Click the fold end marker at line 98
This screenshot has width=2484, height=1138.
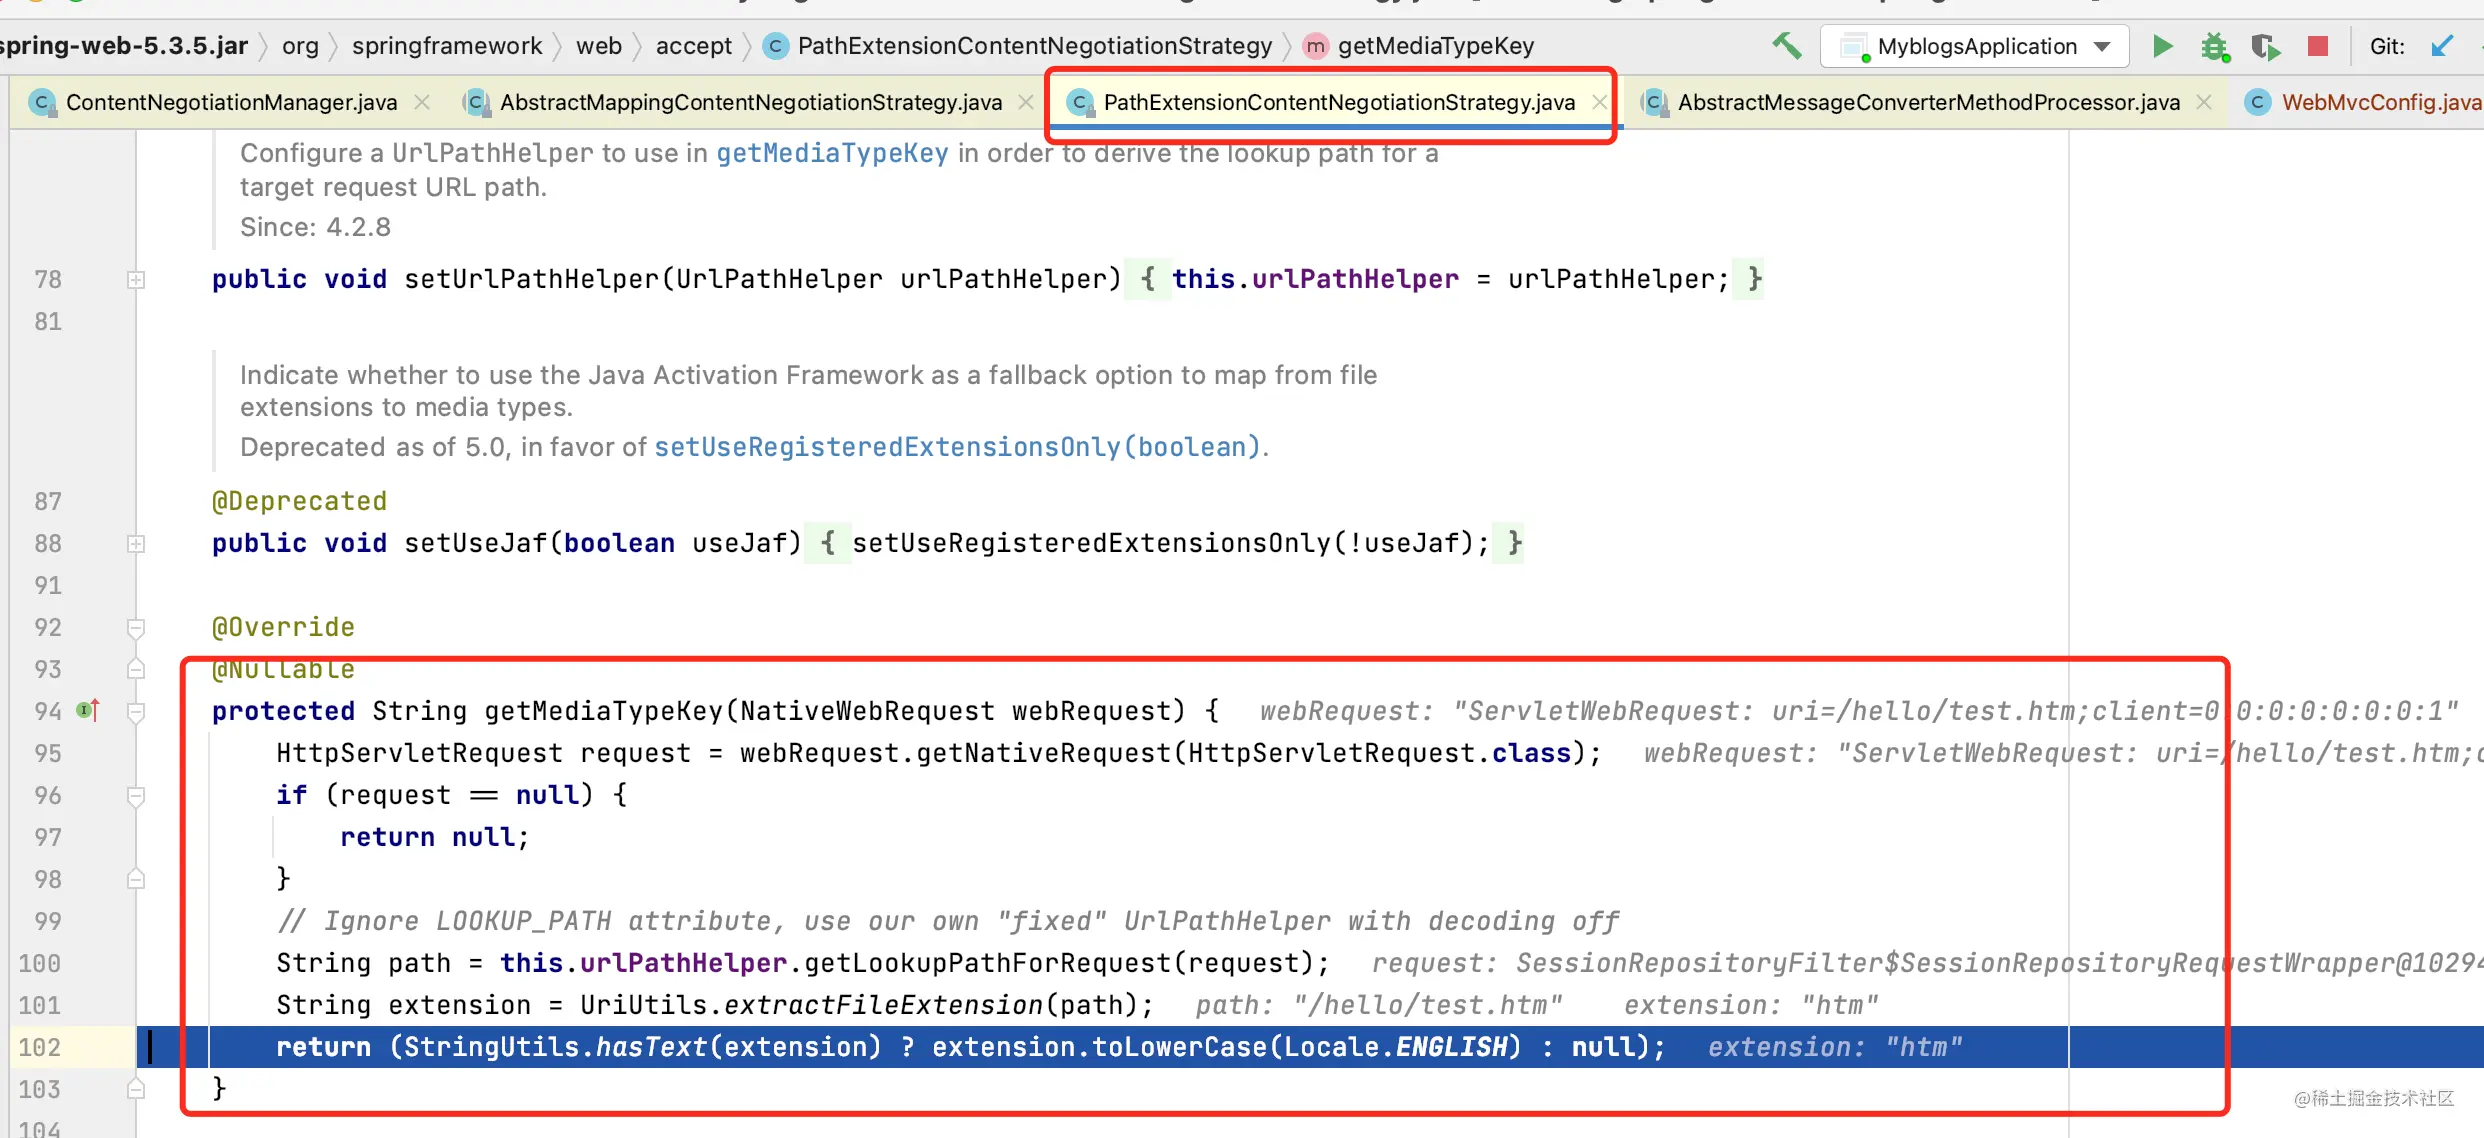coord(136,879)
